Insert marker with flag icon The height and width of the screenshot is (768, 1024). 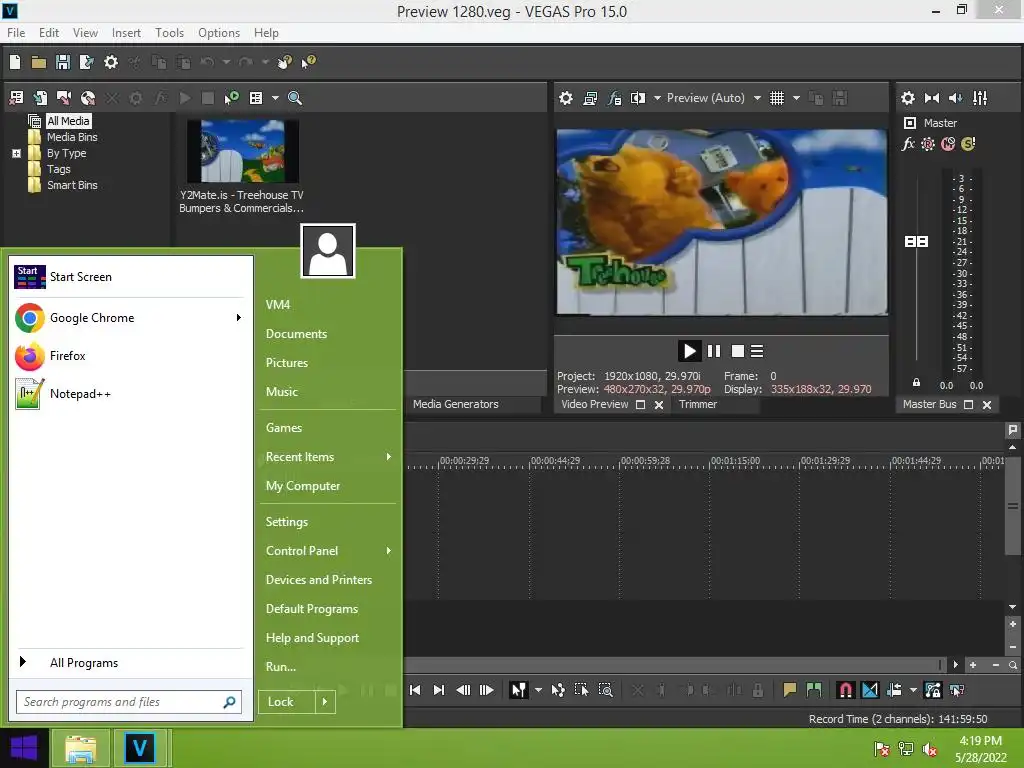click(789, 690)
